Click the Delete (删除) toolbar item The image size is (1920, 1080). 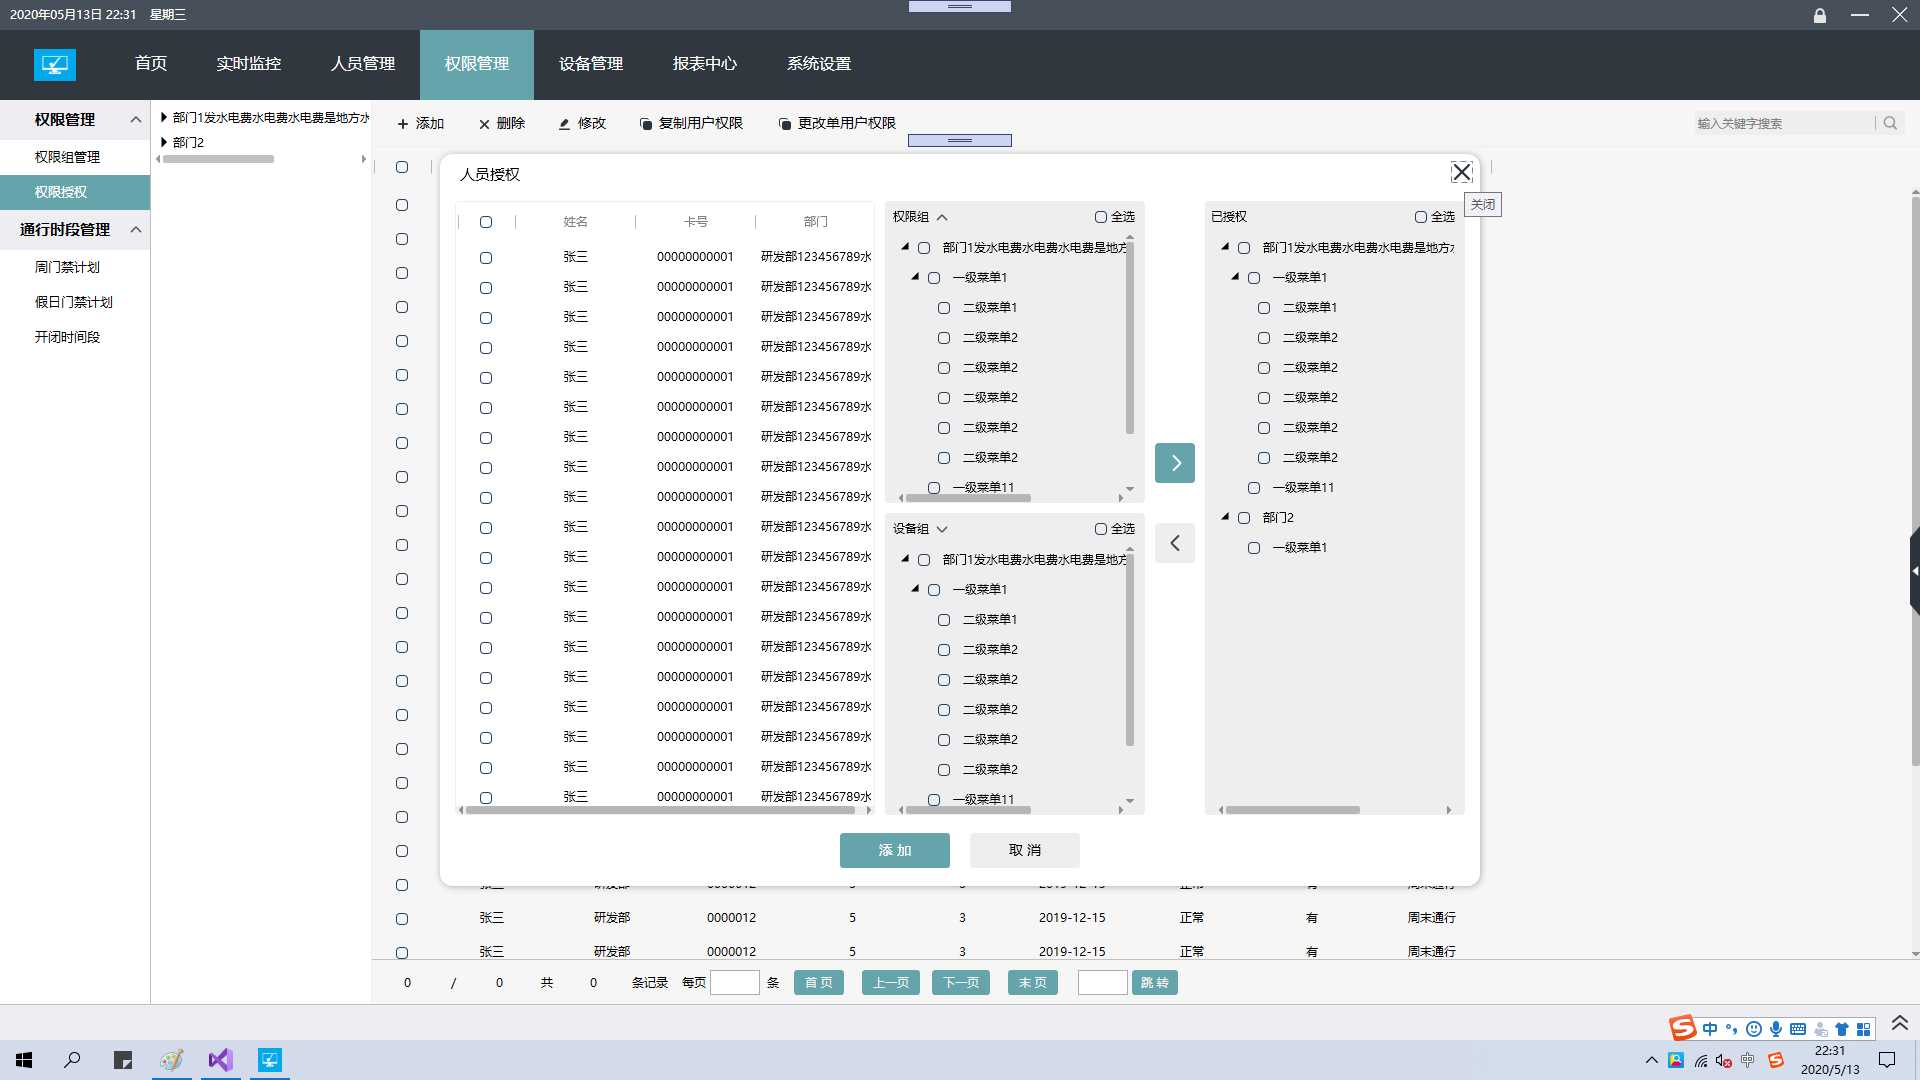point(501,123)
